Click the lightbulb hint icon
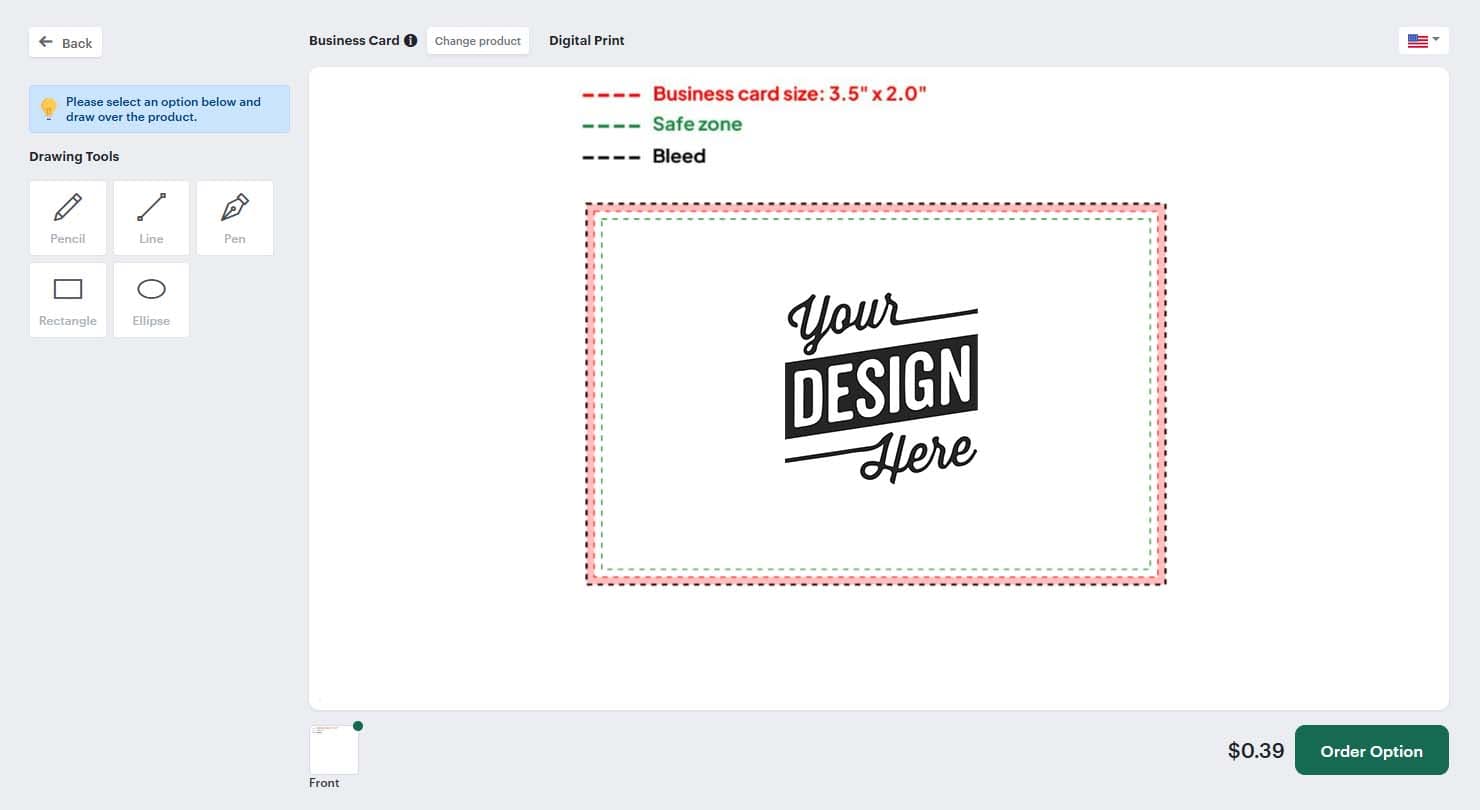Image resolution: width=1480 pixels, height=810 pixels. (x=48, y=109)
